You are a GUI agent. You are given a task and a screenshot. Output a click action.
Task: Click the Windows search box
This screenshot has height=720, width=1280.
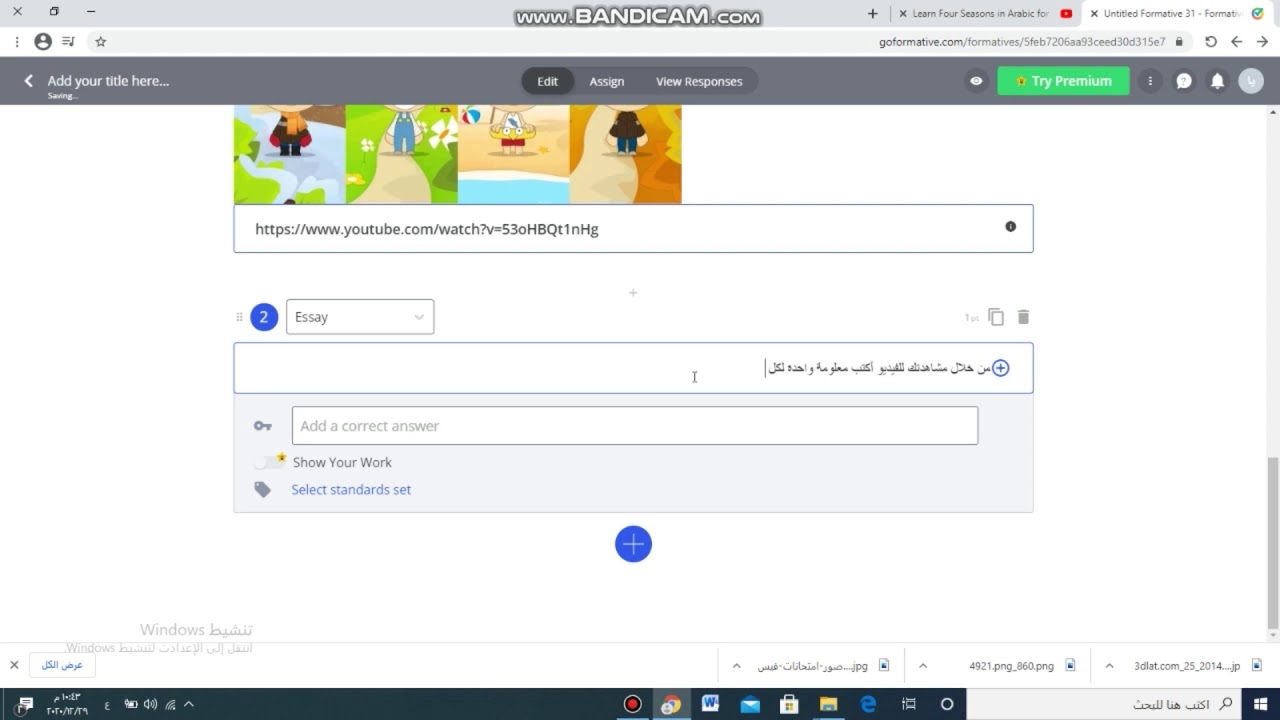pos(1105,704)
